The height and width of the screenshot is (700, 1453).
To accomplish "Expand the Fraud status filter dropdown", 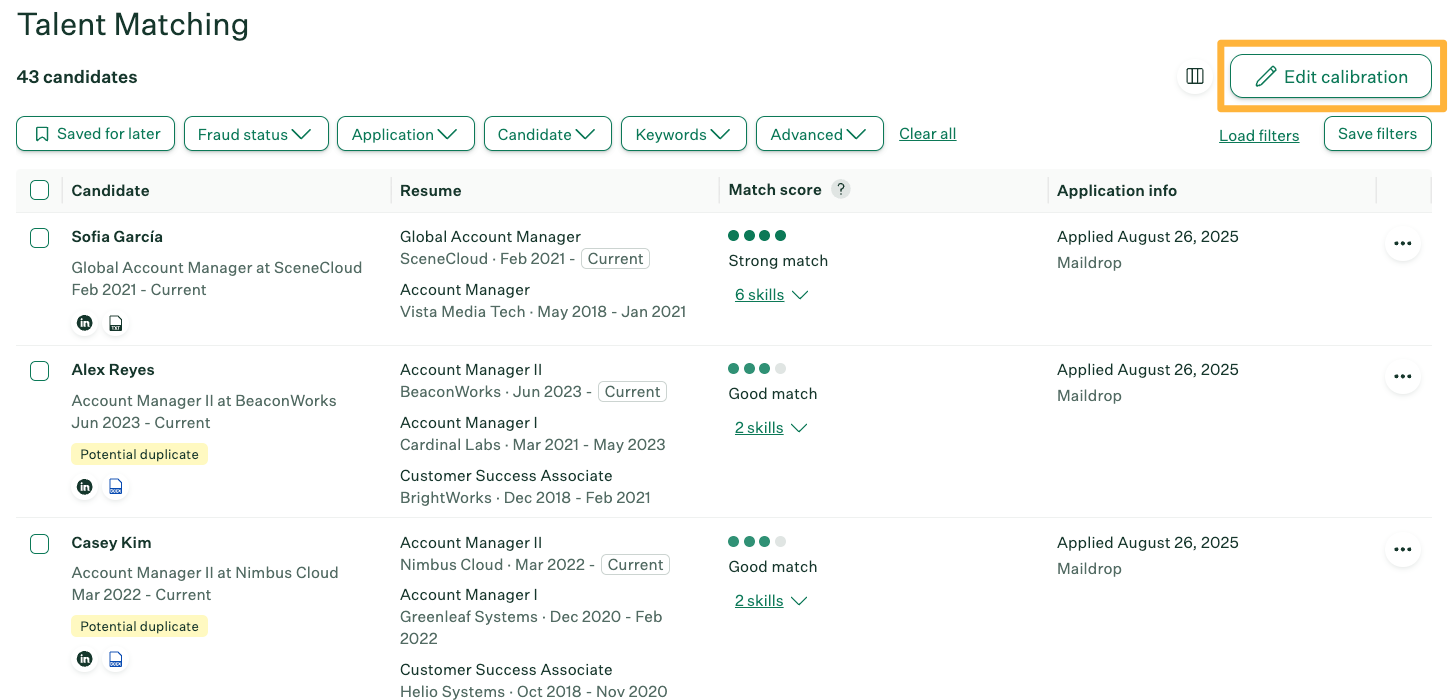I will [255, 134].
